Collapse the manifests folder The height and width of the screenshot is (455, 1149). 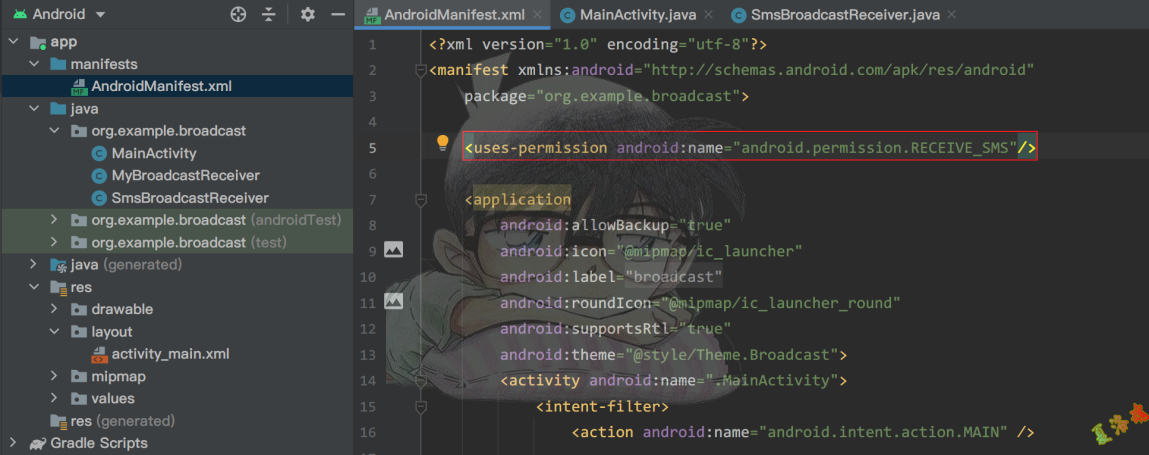tap(34, 64)
